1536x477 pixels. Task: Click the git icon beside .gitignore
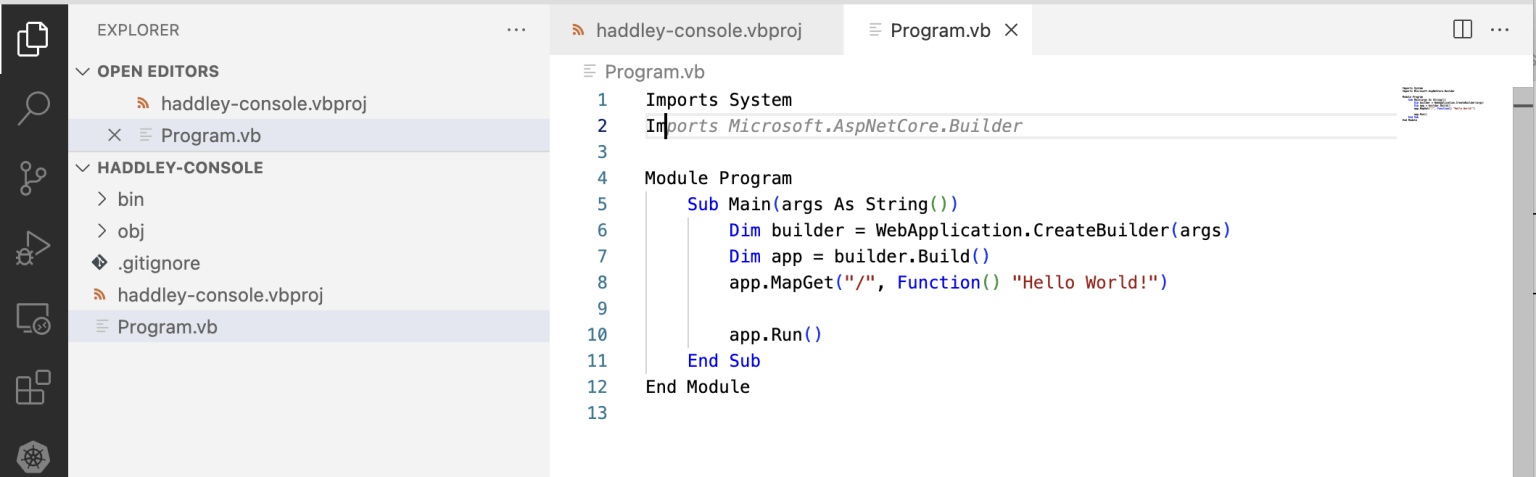click(99, 263)
